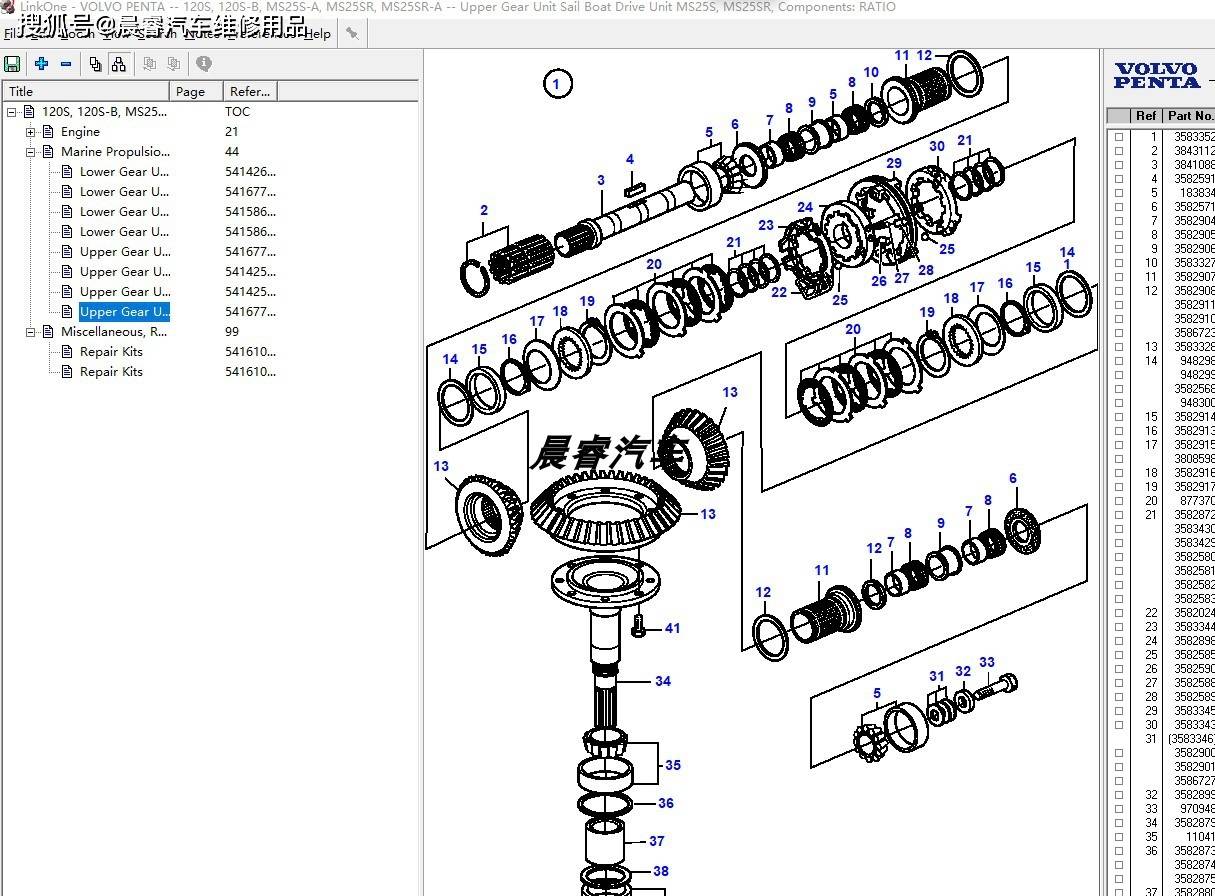Click the info icon in the toolbar
Screen dimensions: 1215x896
point(204,64)
